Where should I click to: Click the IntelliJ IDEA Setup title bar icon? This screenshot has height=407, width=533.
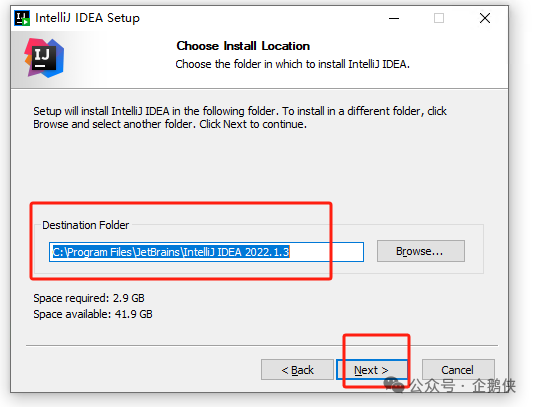[x=22, y=18]
